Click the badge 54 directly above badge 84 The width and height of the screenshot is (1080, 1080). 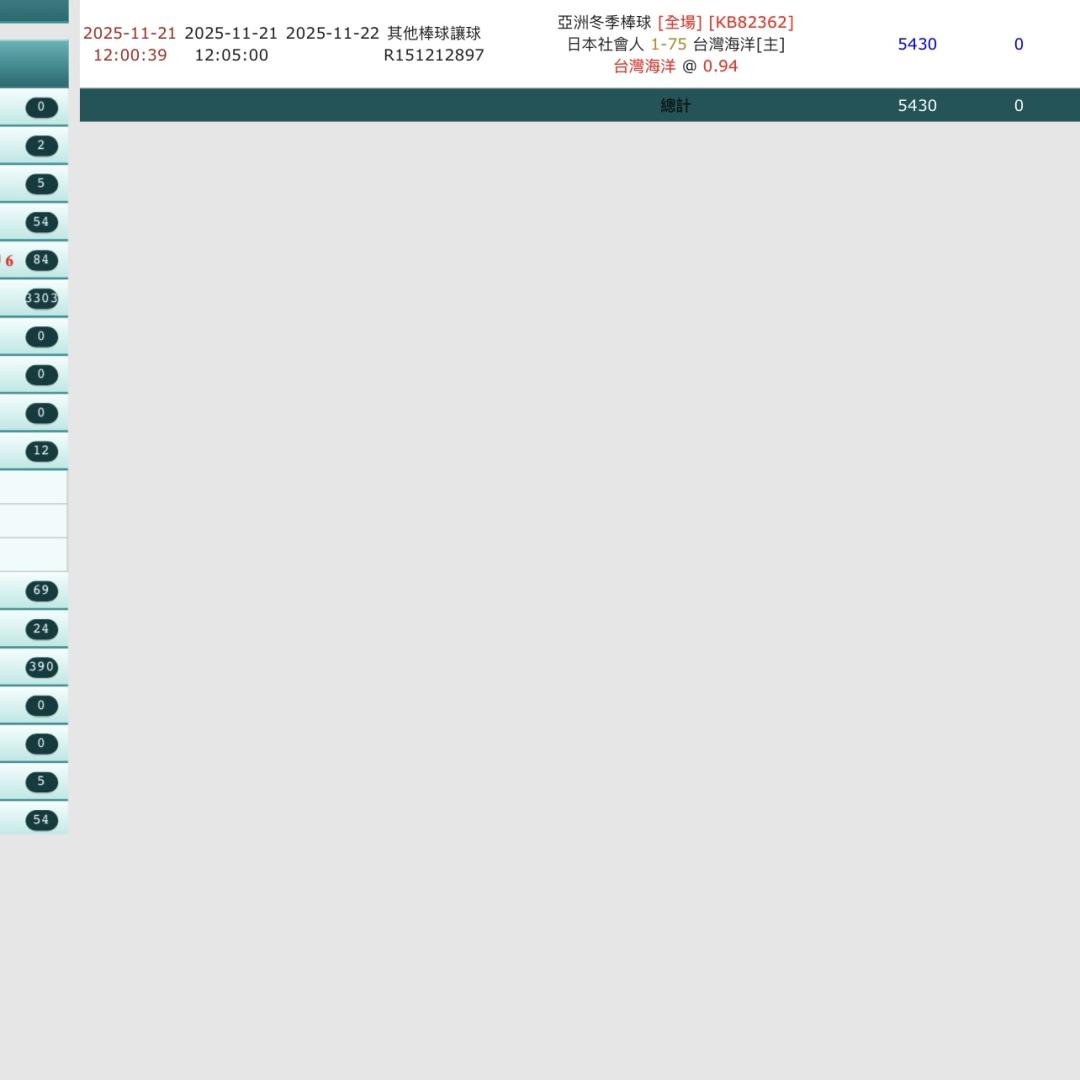41,222
